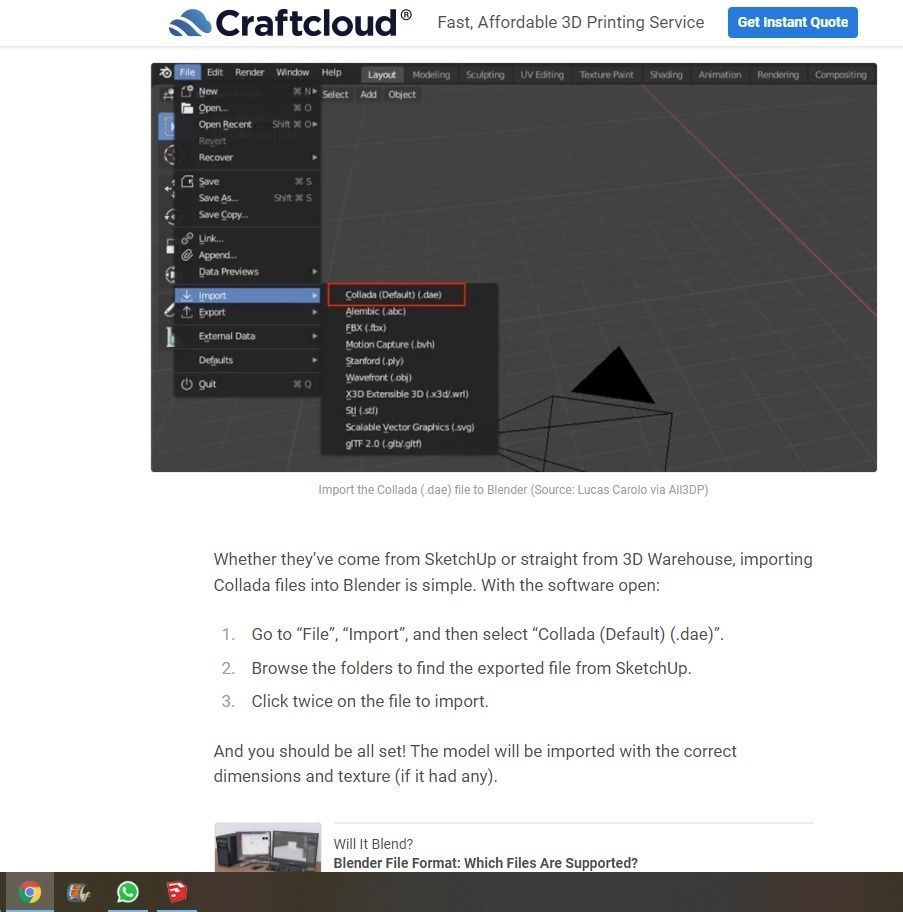Choose Save As... in File menu
This screenshot has width=903, height=912.
248,198
